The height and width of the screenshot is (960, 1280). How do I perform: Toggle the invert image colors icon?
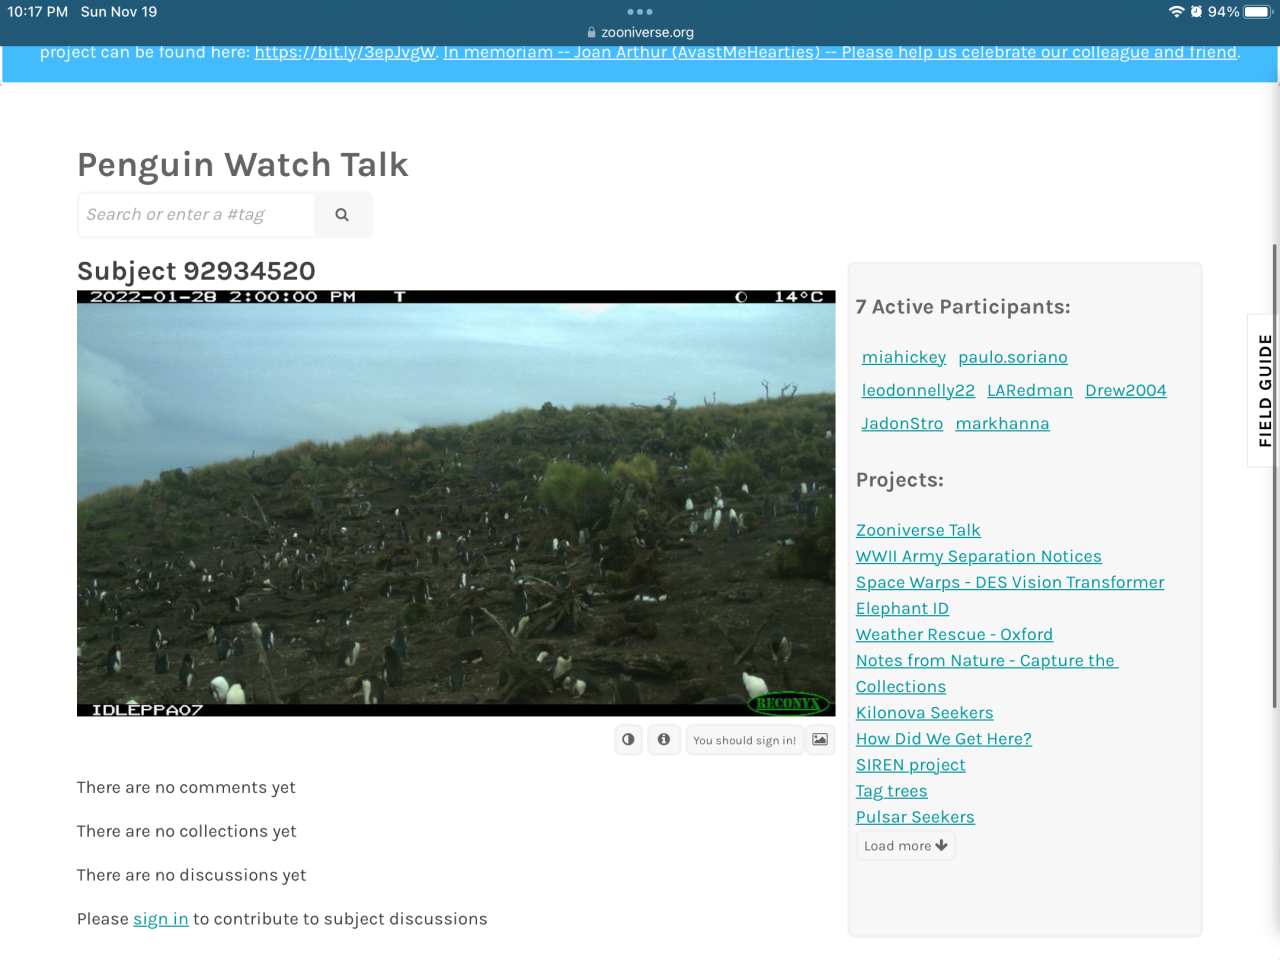(628, 740)
